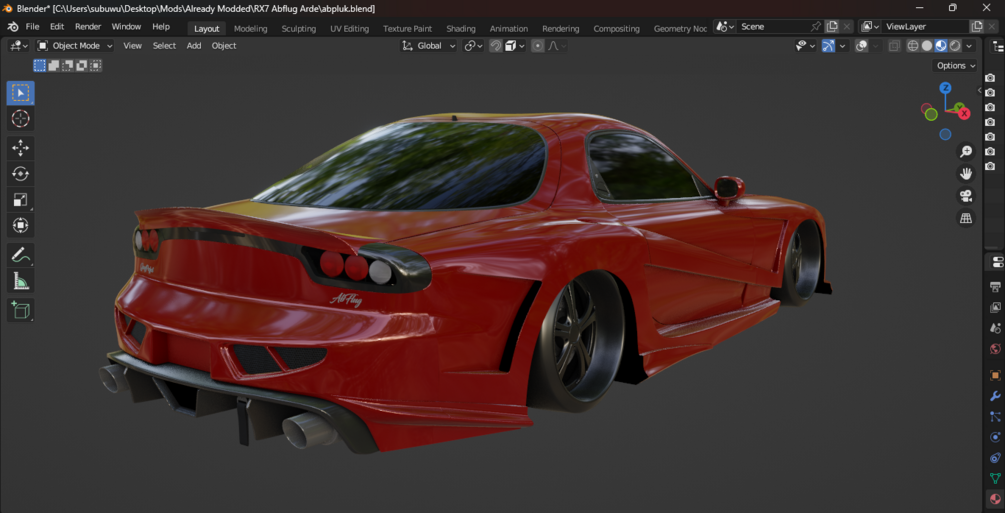Switch perspective/orthographic with grid icon
This screenshot has width=1005, height=513.
(965, 218)
